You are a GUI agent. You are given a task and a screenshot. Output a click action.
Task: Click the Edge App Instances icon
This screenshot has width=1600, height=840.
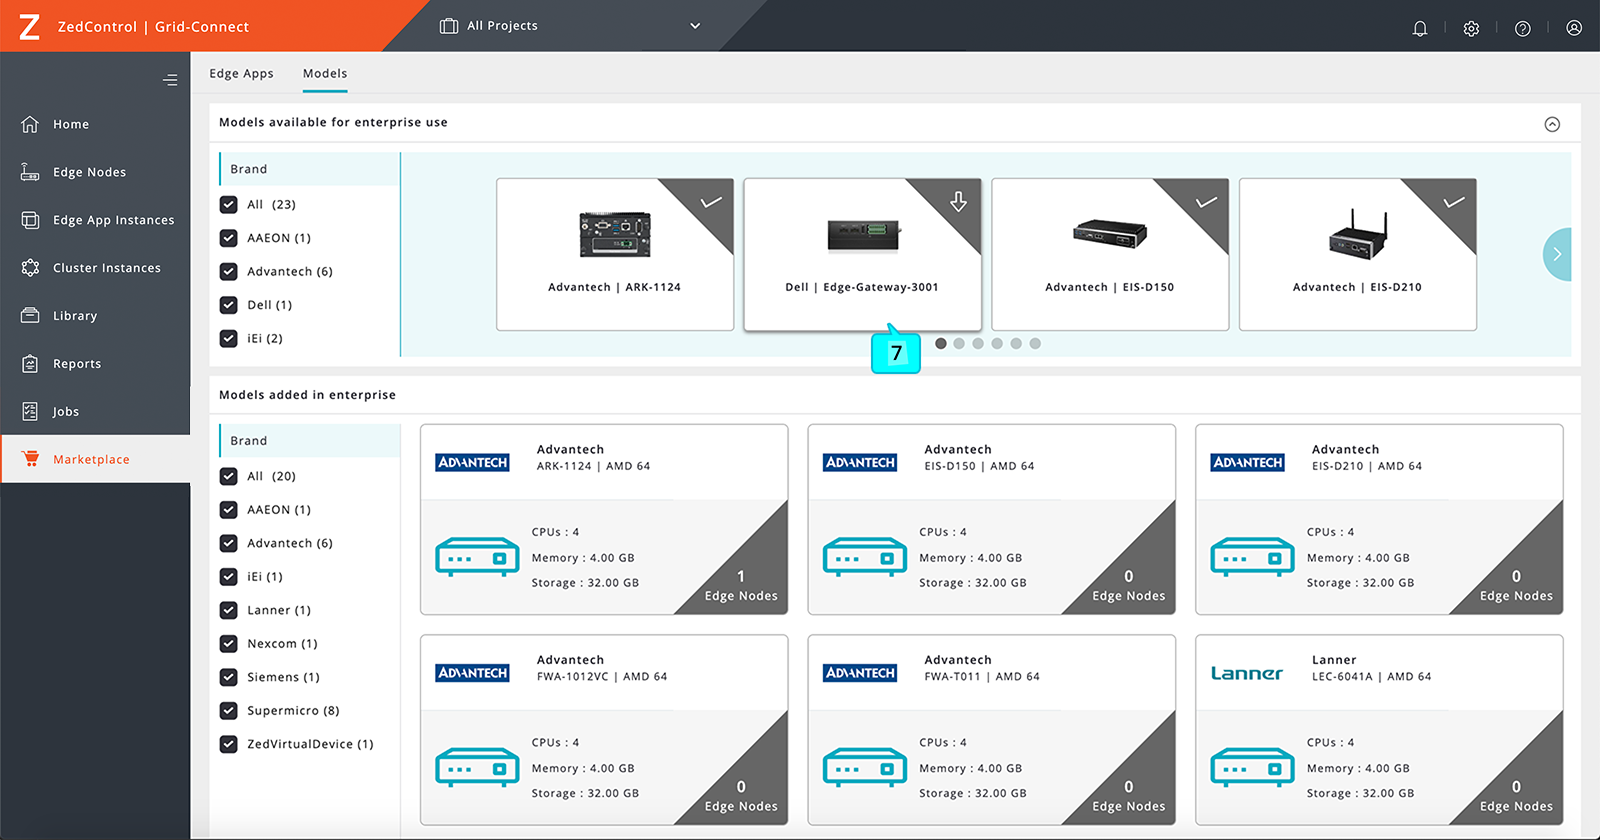30,220
